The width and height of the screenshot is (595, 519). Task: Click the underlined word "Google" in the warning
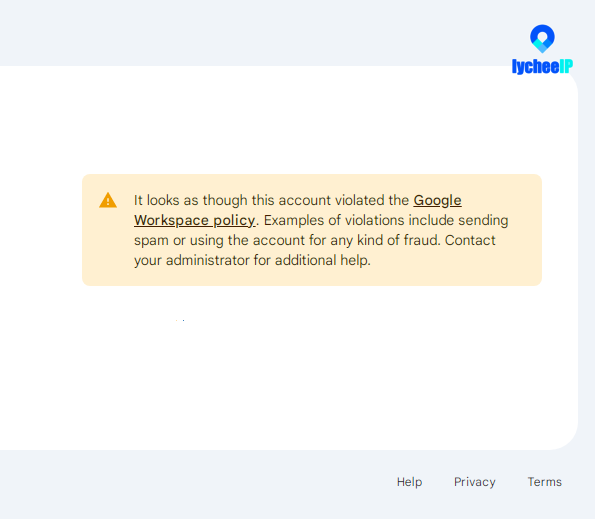pyautogui.click(x=438, y=200)
